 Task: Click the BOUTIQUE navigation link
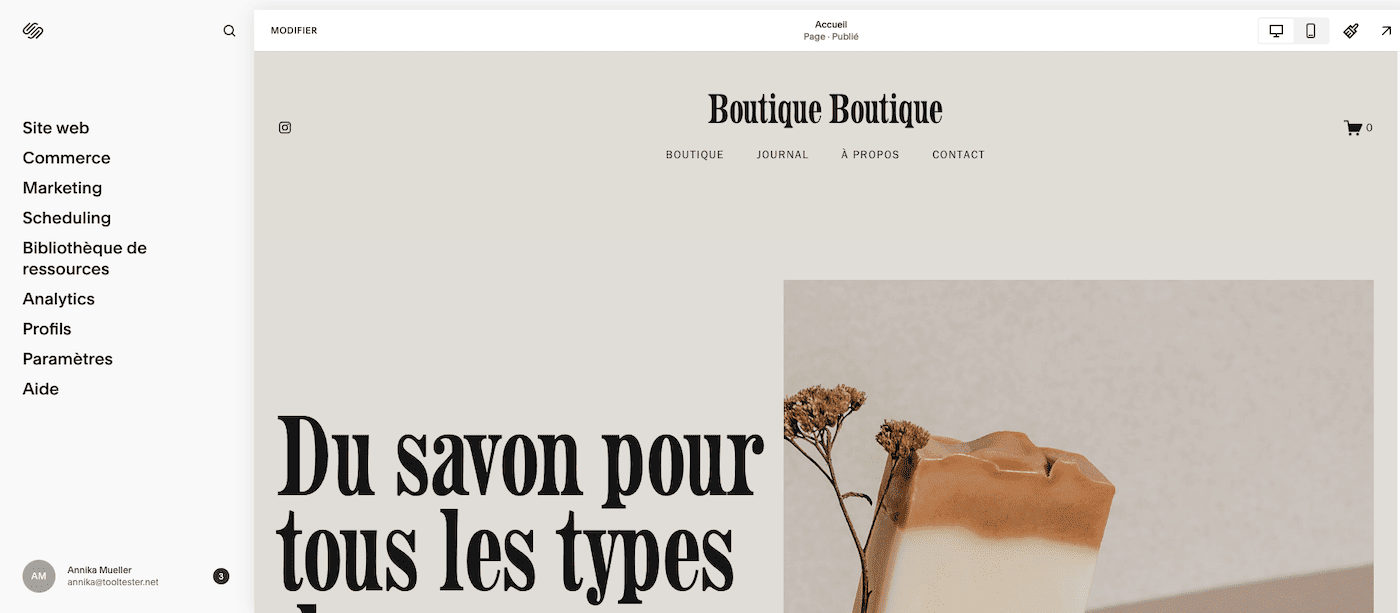pos(695,155)
